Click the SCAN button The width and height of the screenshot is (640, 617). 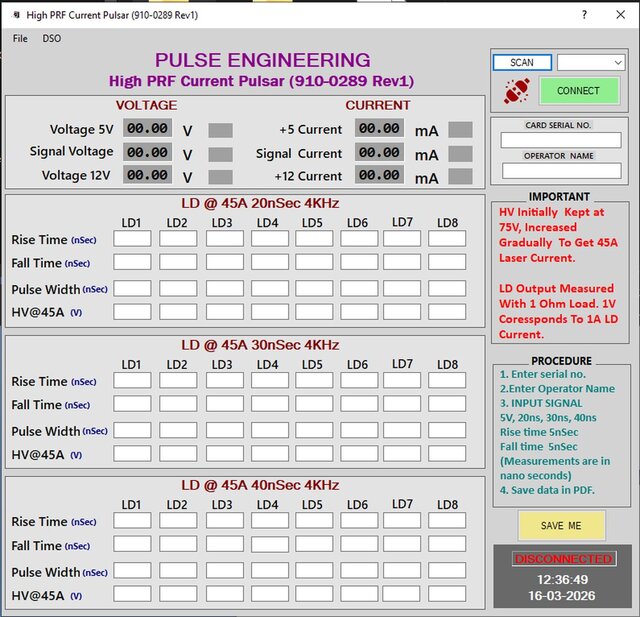tap(522, 62)
